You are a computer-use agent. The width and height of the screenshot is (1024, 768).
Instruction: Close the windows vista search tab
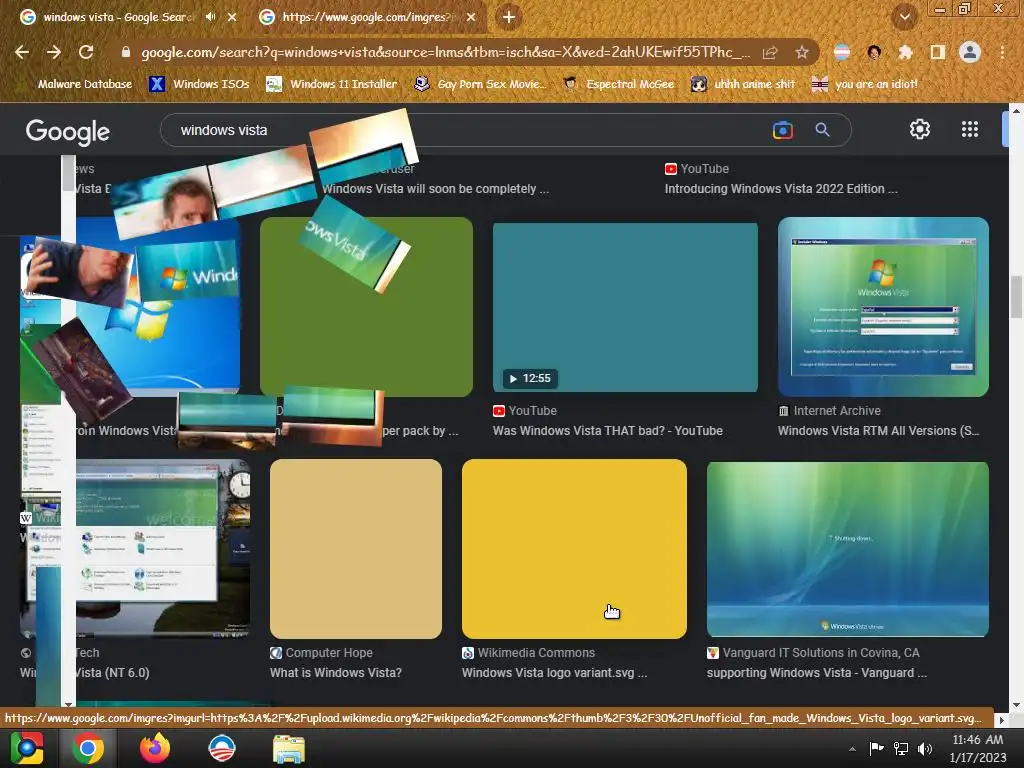click(x=232, y=18)
